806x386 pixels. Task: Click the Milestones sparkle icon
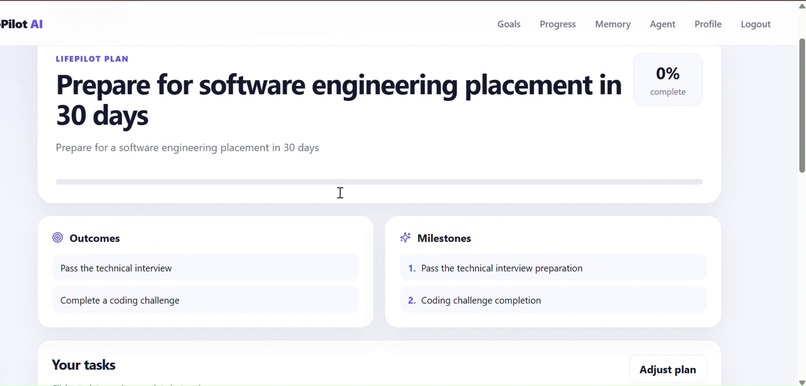click(x=405, y=237)
